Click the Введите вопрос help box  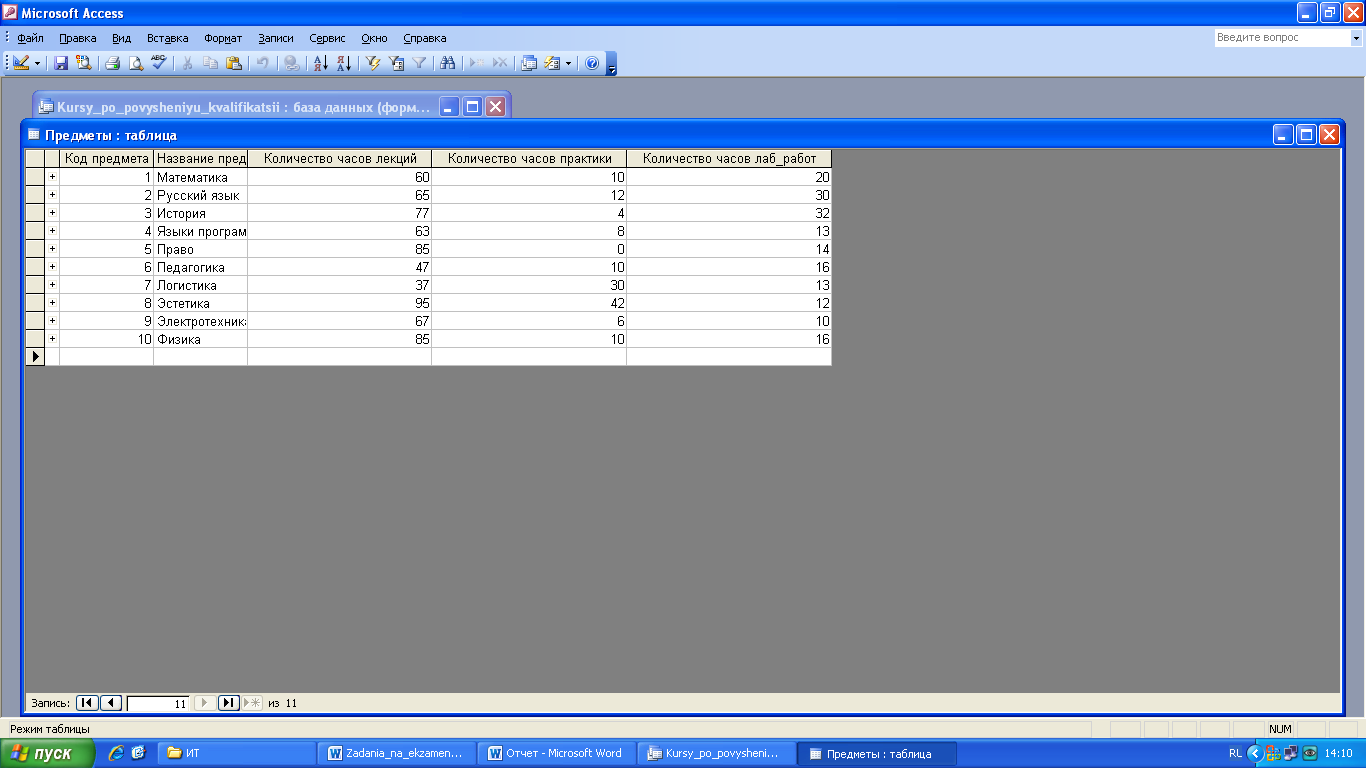(1282, 38)
